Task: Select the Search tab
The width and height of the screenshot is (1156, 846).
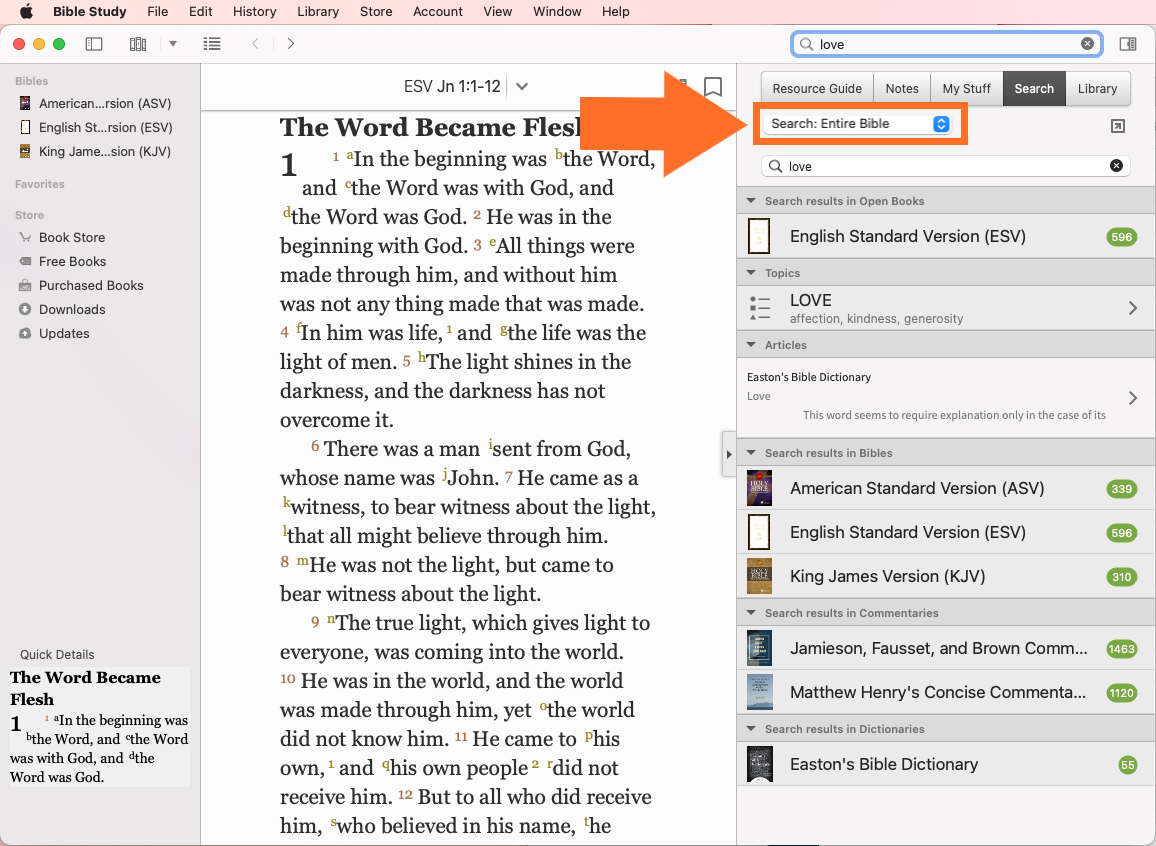Action: pos(1034,88)
